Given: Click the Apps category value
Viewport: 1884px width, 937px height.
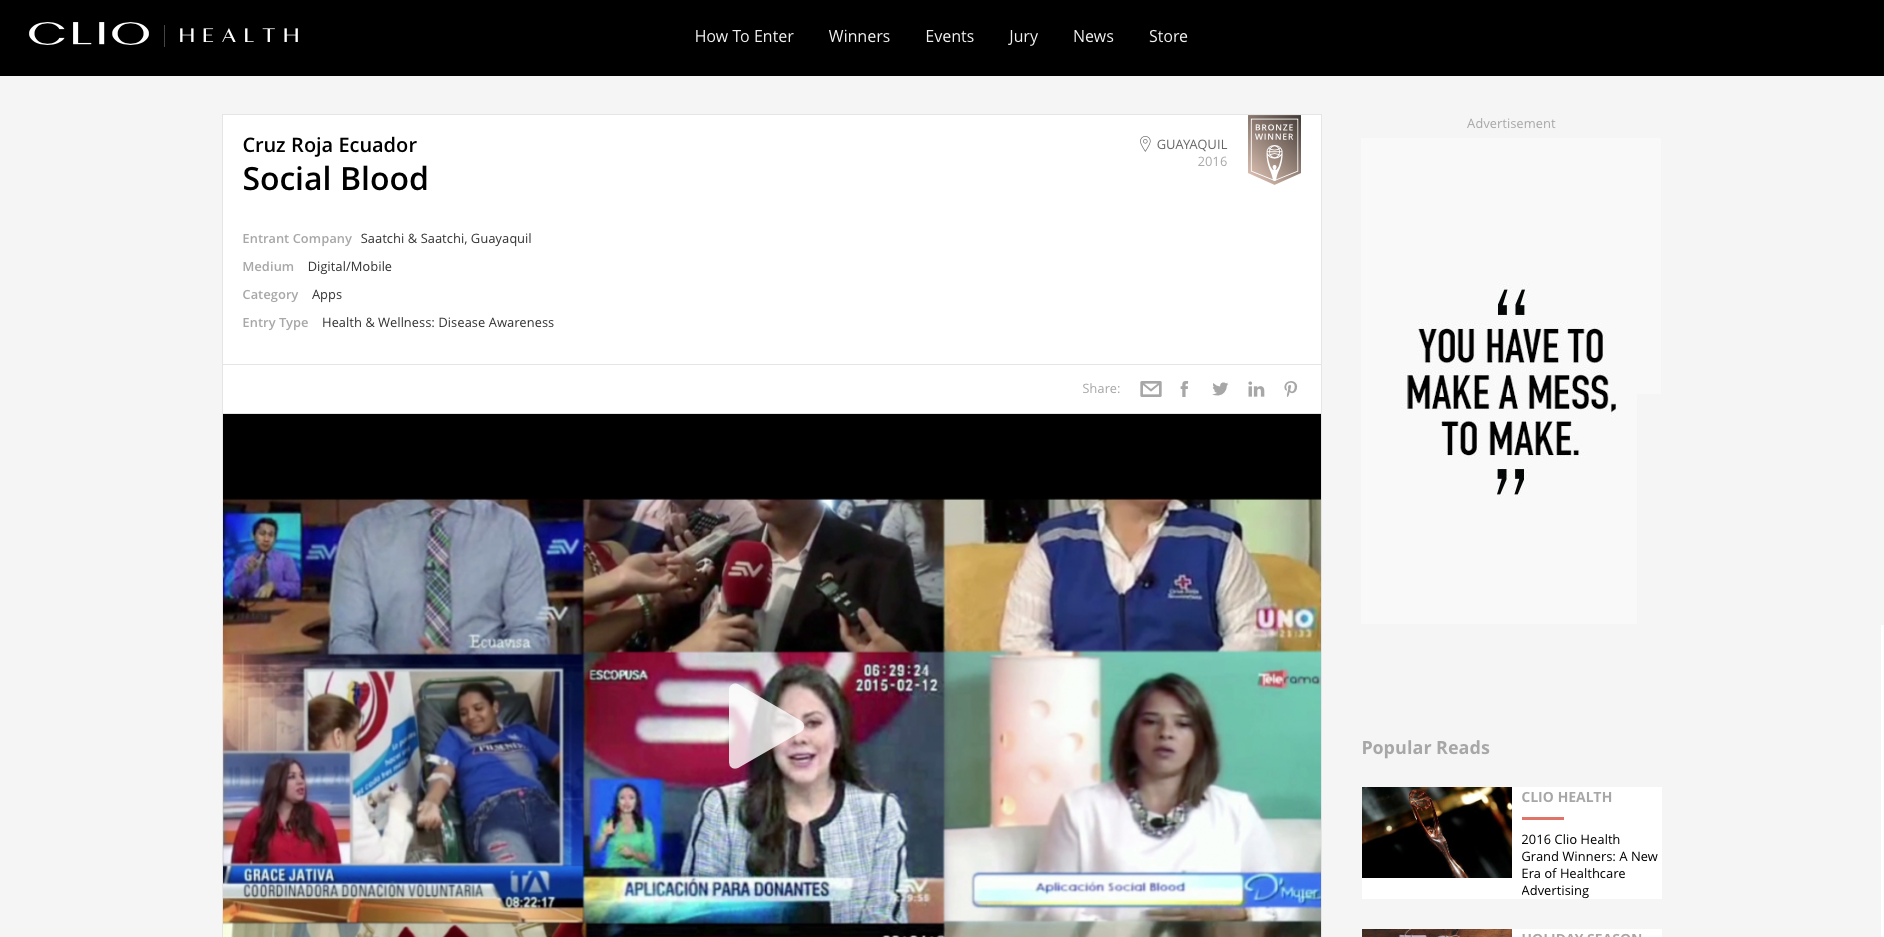Looking at the screenshot, I should [327, 294].
